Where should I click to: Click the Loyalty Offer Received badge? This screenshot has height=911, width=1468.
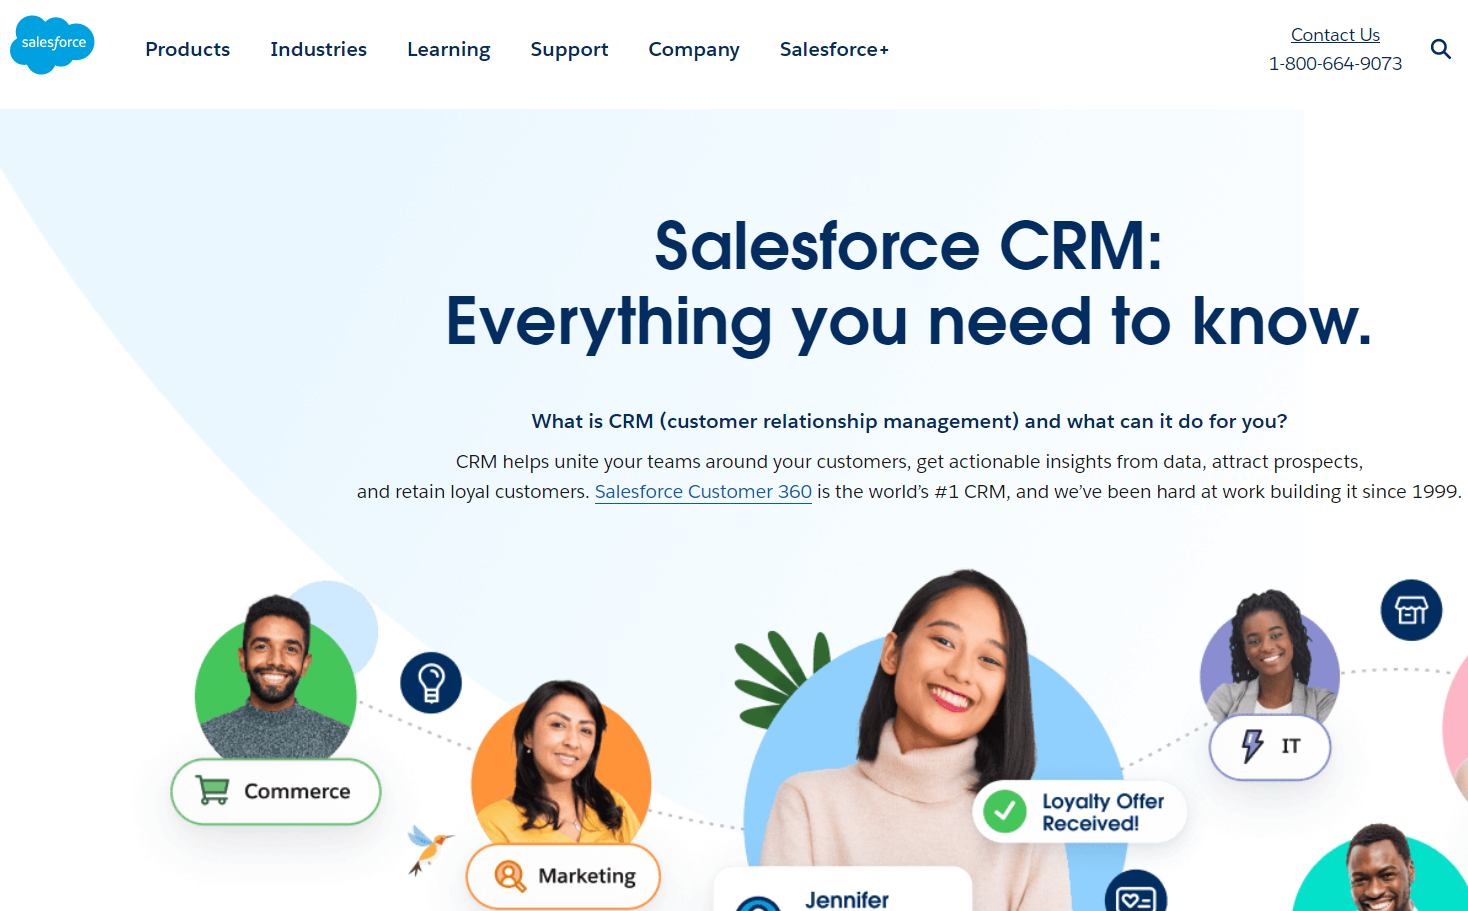(1080, 812)
